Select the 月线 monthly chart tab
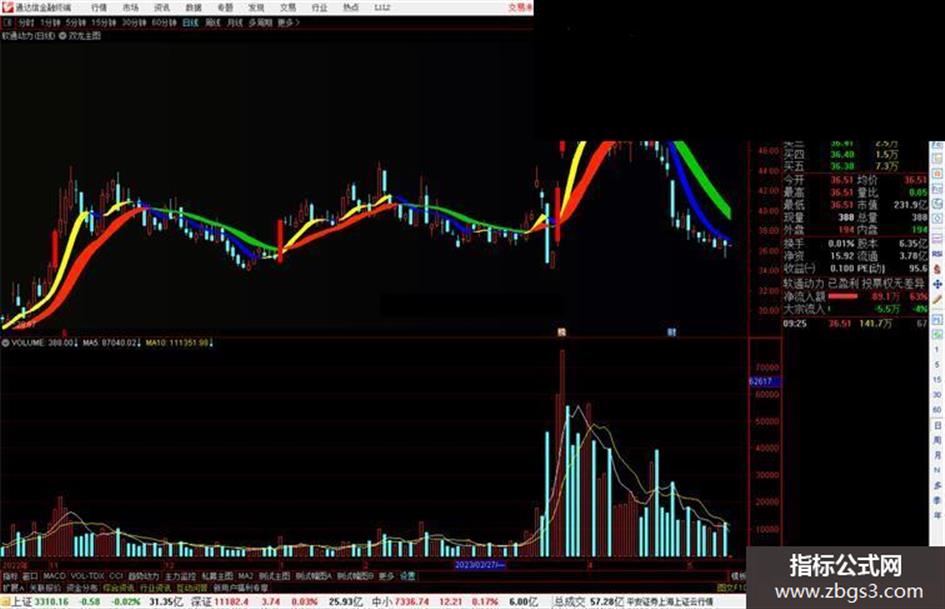Image resolution: width=945 pixels, height=609 pixels. click(x=234, y=22)
